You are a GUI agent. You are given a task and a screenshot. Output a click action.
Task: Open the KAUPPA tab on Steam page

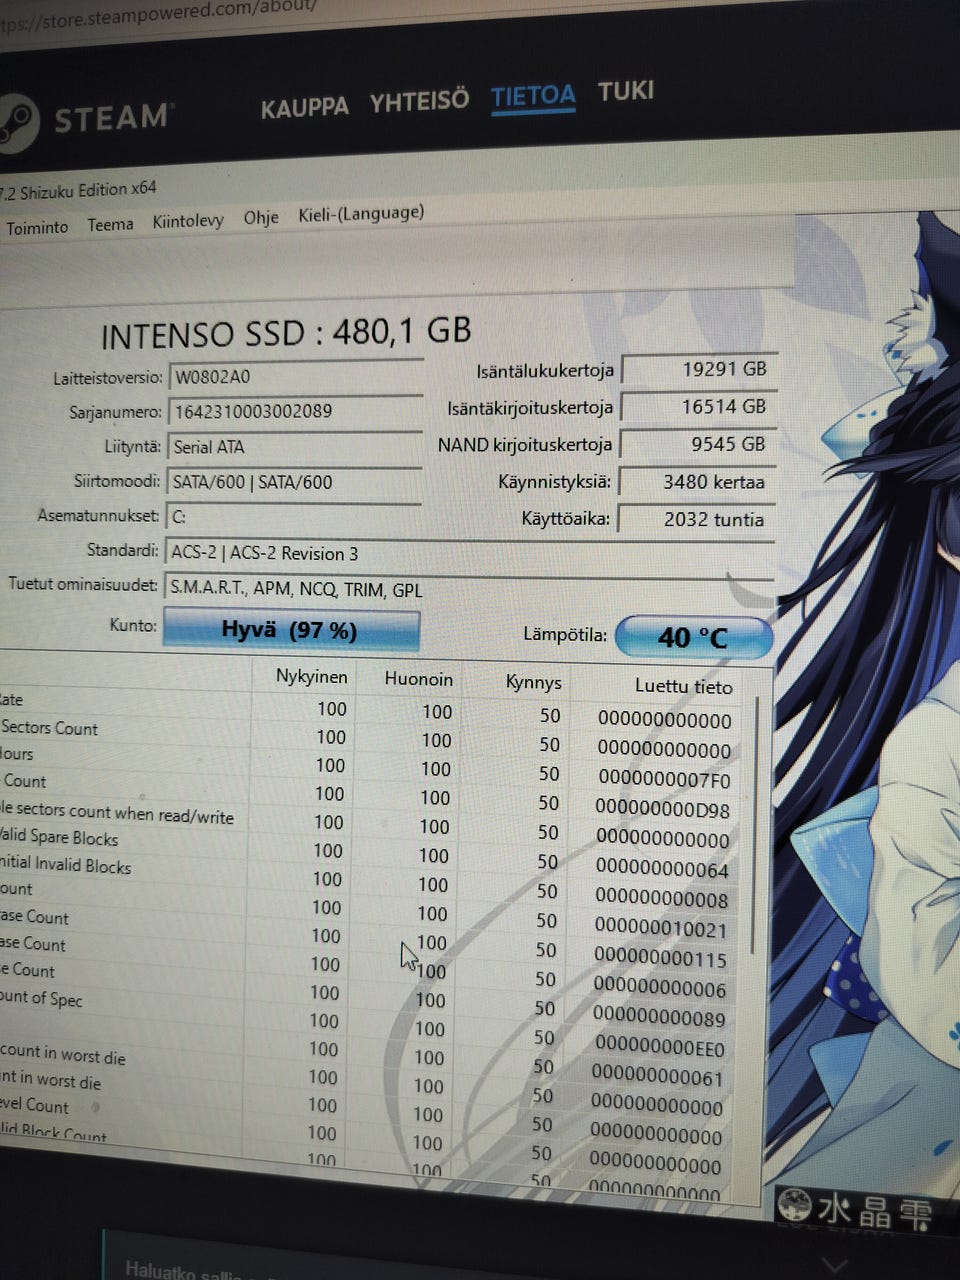pos(304,107)
